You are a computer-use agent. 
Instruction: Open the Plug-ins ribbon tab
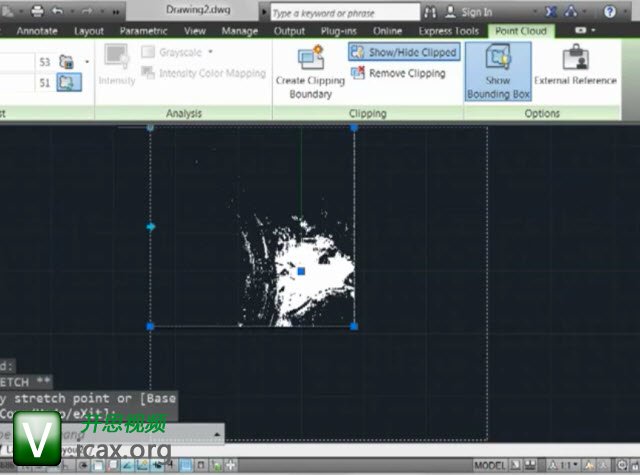point(339,31)
